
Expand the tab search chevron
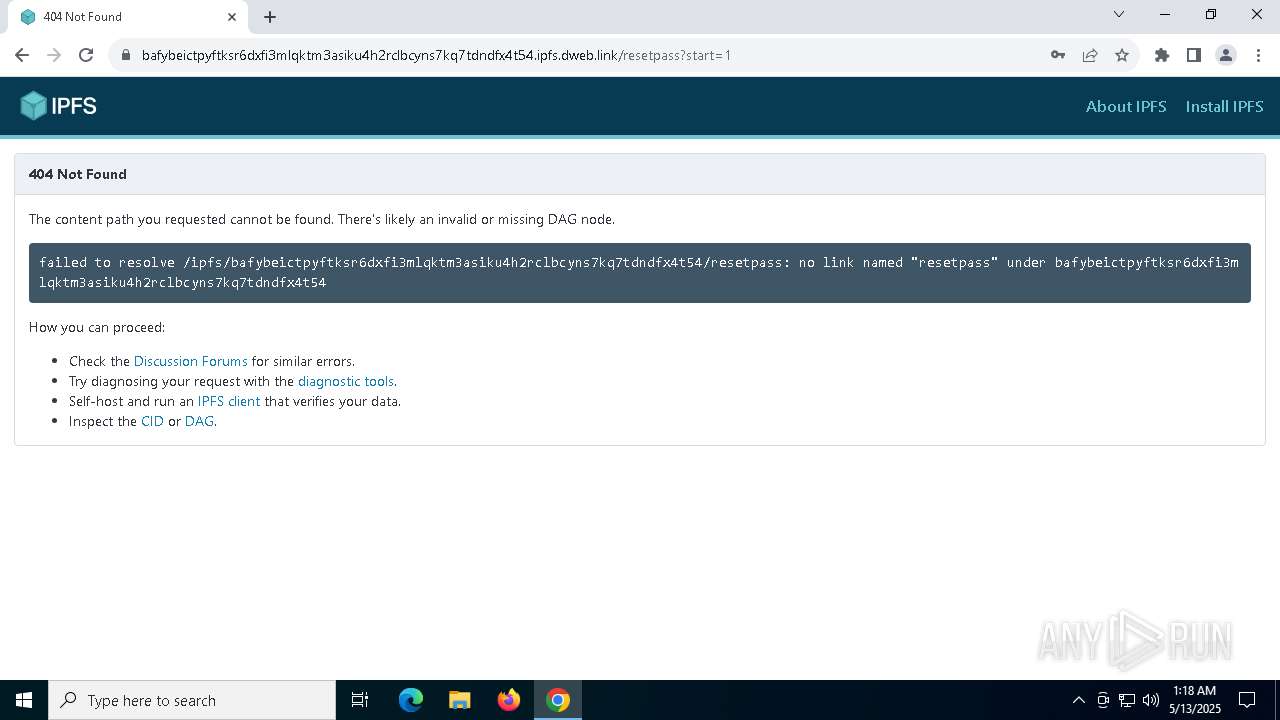point(1119,14)
